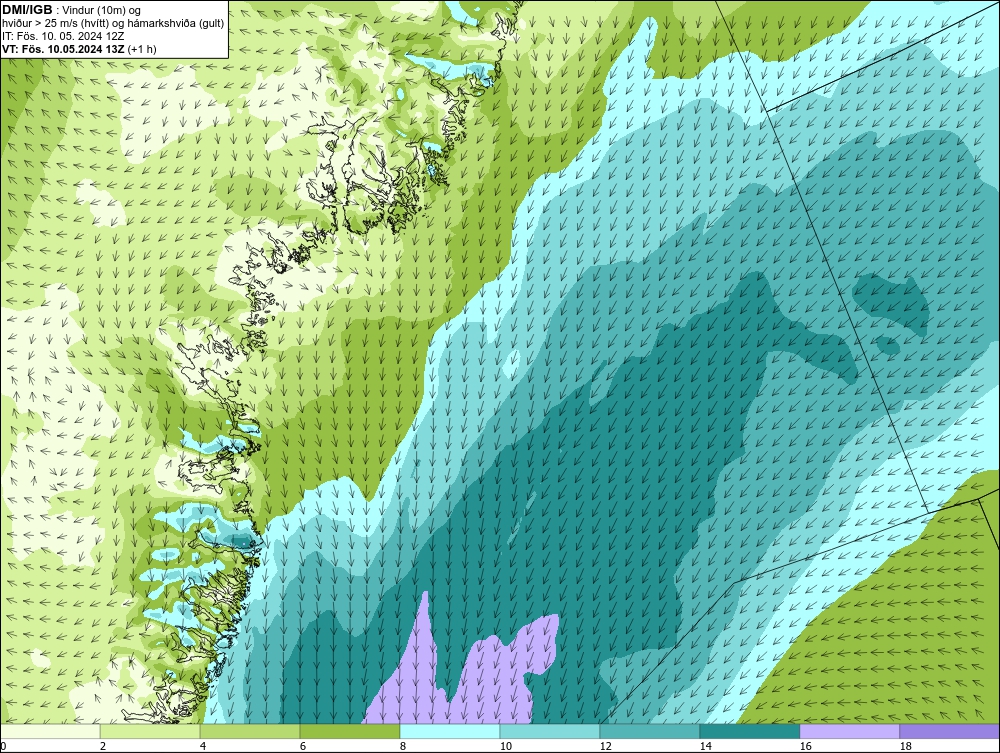
Task: Click the legend scale label 2
Action: tap(103, 746)
